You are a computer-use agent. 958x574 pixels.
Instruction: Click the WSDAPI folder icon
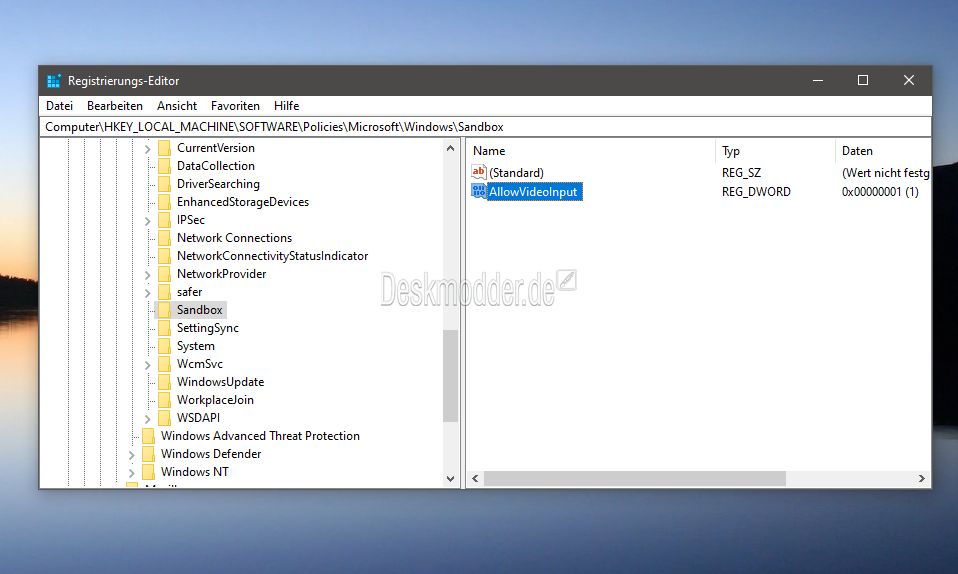pyautogui.click(x=164, y=418)
